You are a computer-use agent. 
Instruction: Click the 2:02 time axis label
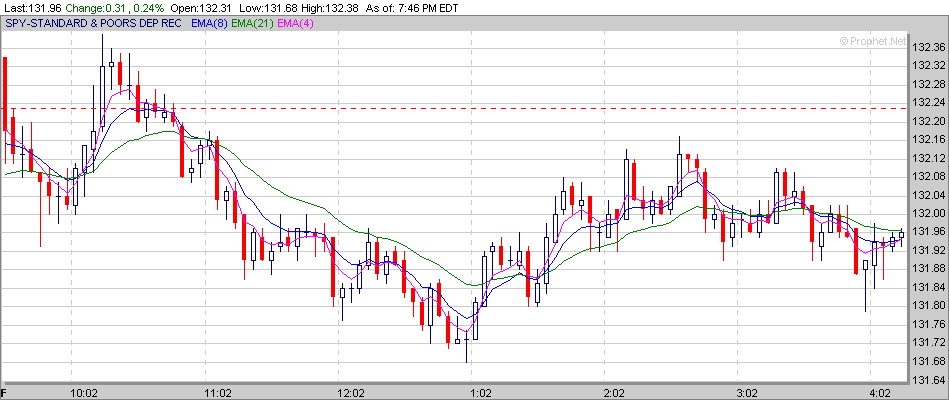pyautogui.click(x=614, y=393)
